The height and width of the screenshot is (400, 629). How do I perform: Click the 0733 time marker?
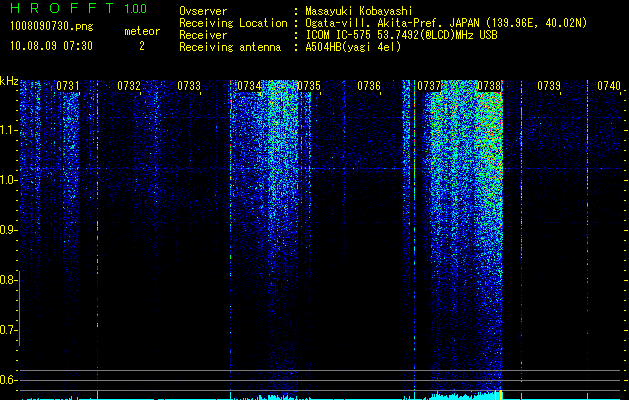[x=189, y=86]
